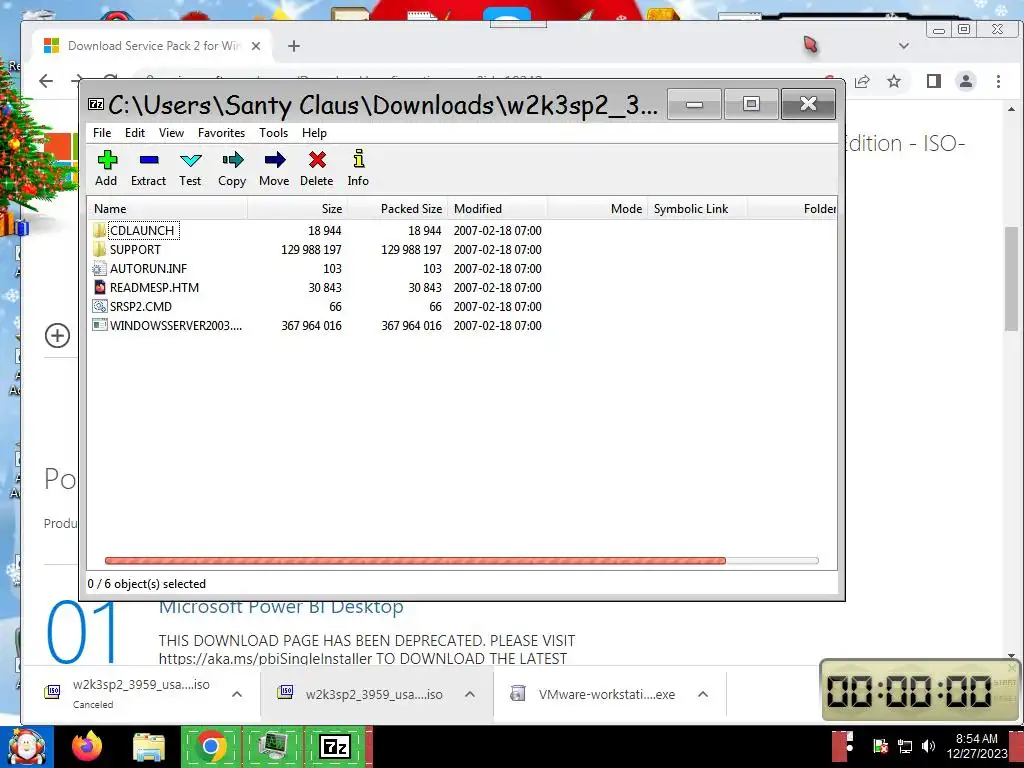Open the computer monitor app in taskbar
This screenshot has width=1024, height=768.
click(x=272, y=746)
